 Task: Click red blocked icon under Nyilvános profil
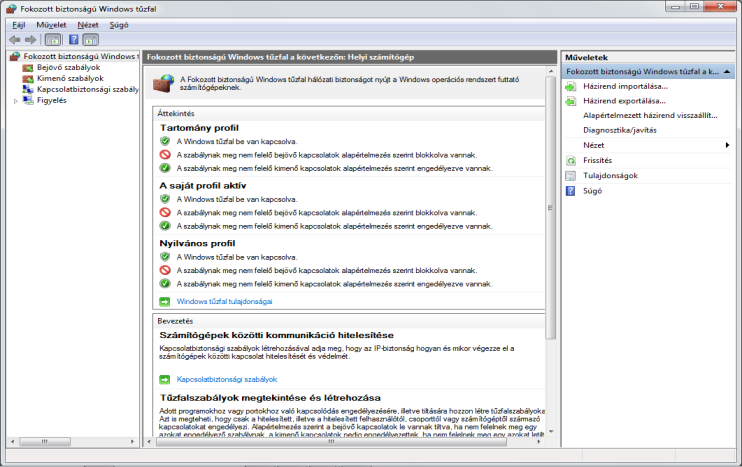[x=165, y=270]
